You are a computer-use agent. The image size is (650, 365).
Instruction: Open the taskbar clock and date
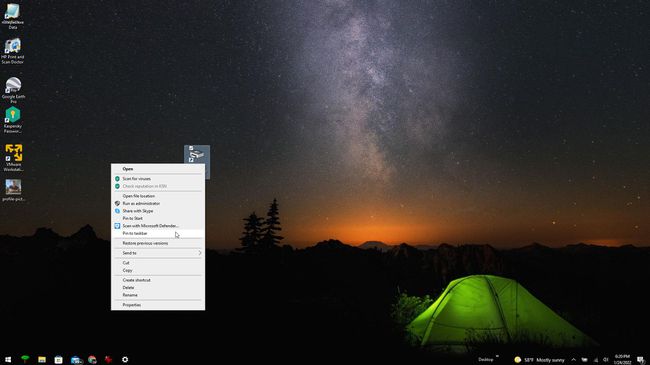[x=622, y=360]
